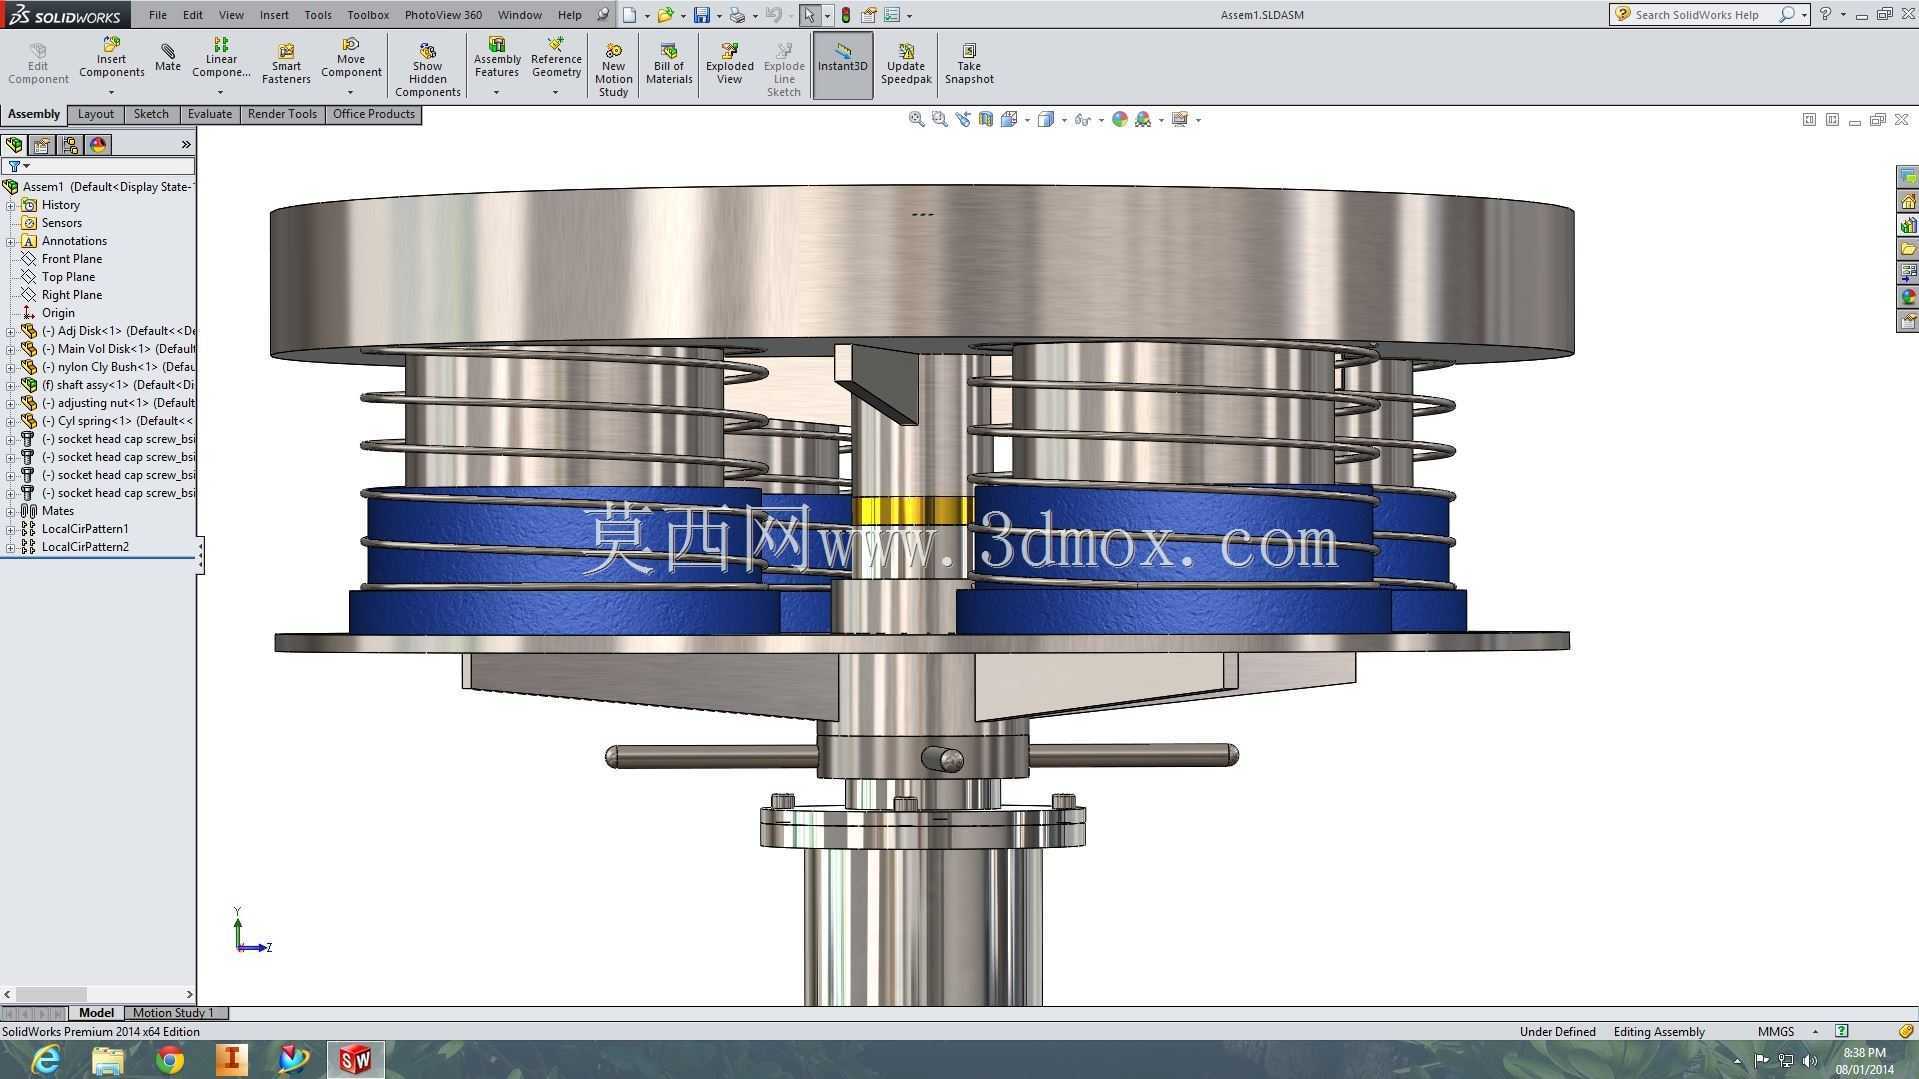
Task: Open the PhotoView 360 menu
Action: [x=443, y=15]
